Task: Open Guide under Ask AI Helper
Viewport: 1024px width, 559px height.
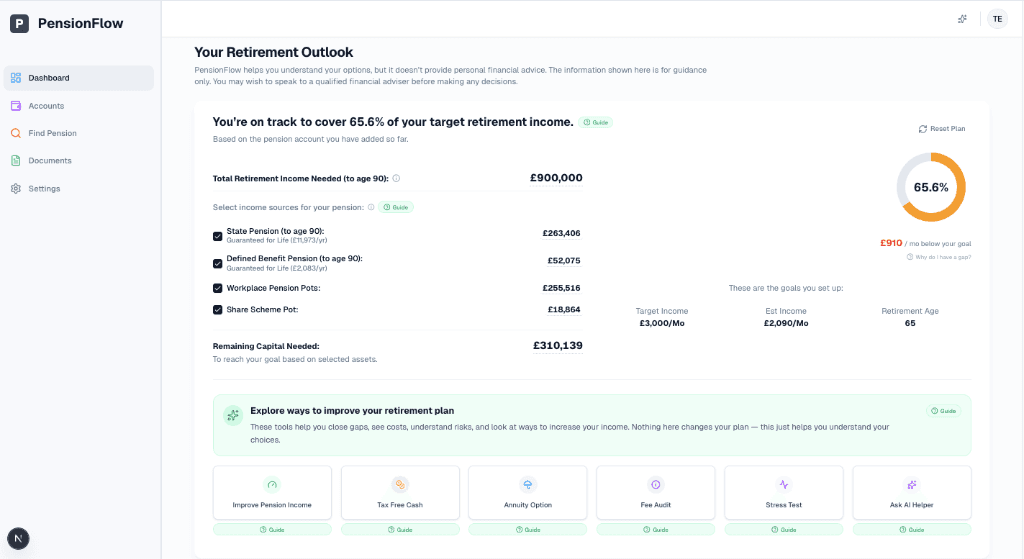Action: (912, 530)
